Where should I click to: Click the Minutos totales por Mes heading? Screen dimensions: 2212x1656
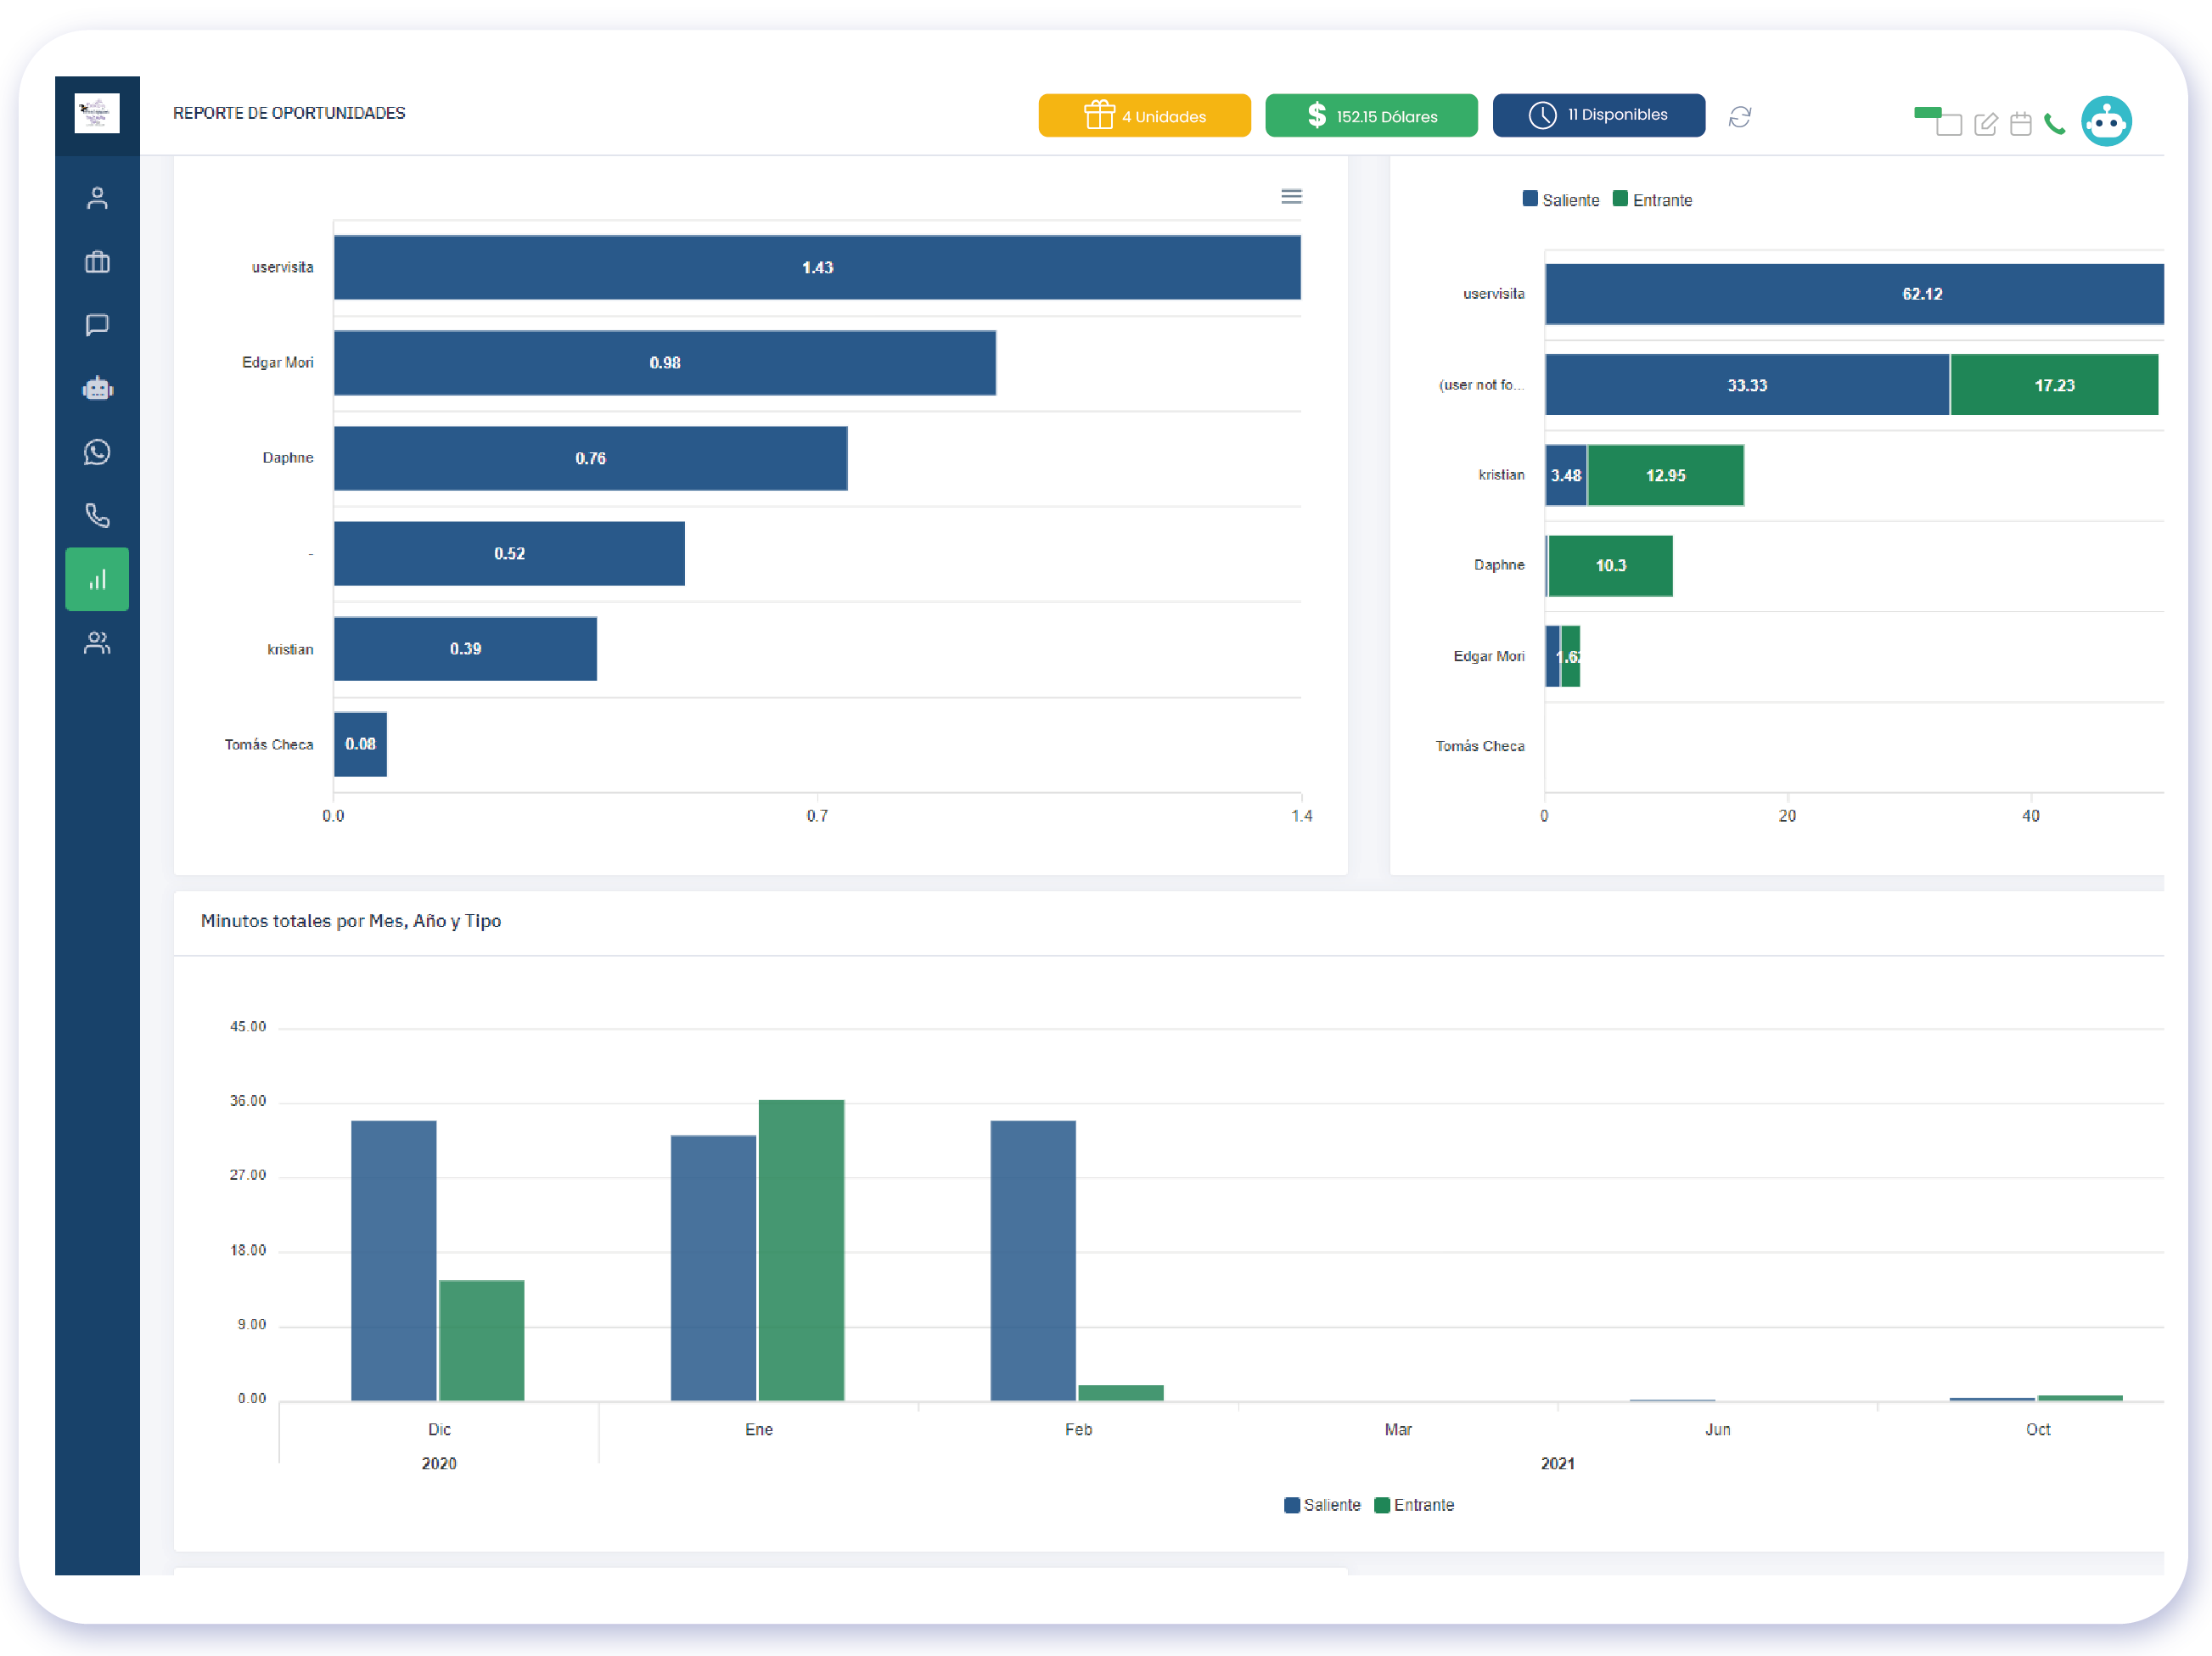point(351,921)
